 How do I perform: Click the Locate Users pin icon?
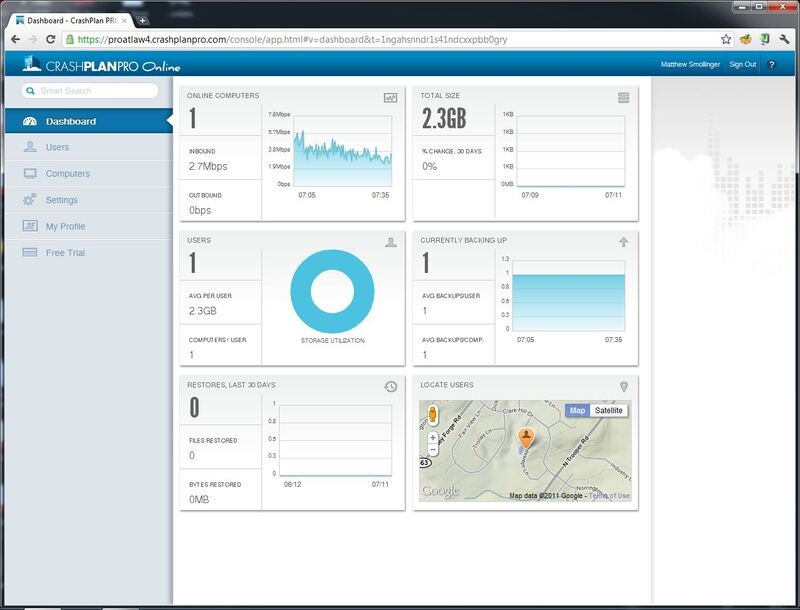(x=623, y=386)
